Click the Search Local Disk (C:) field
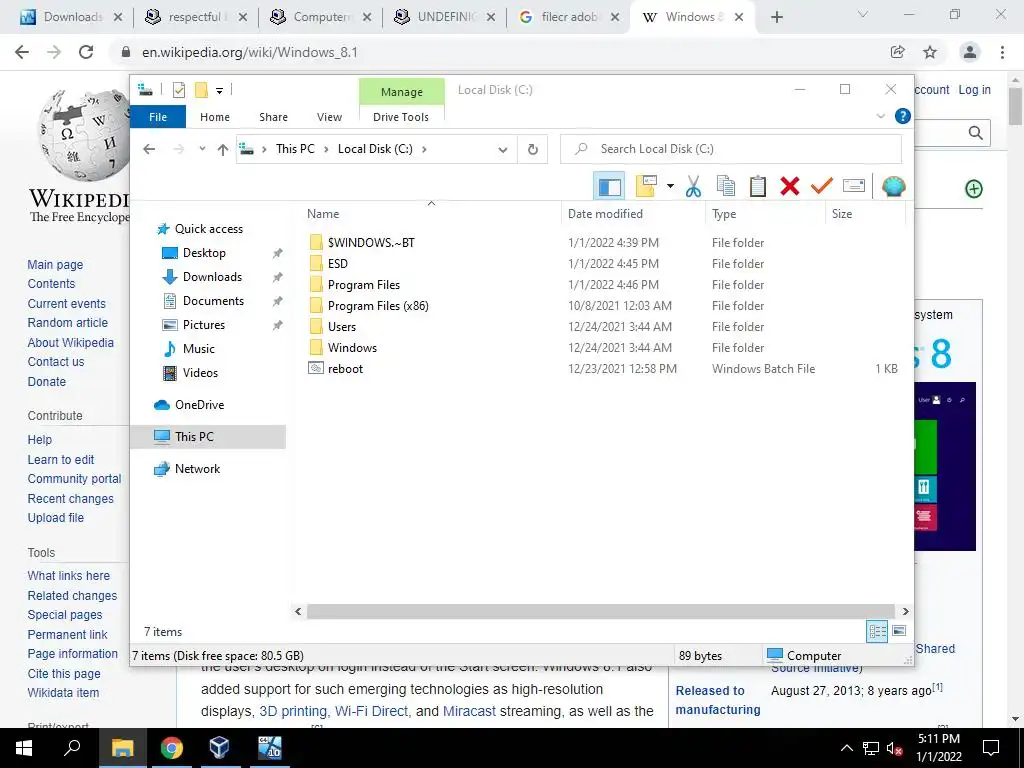The width and height of the screenshot is (1024, 768). pyautogui.click(x=731, y=149)
